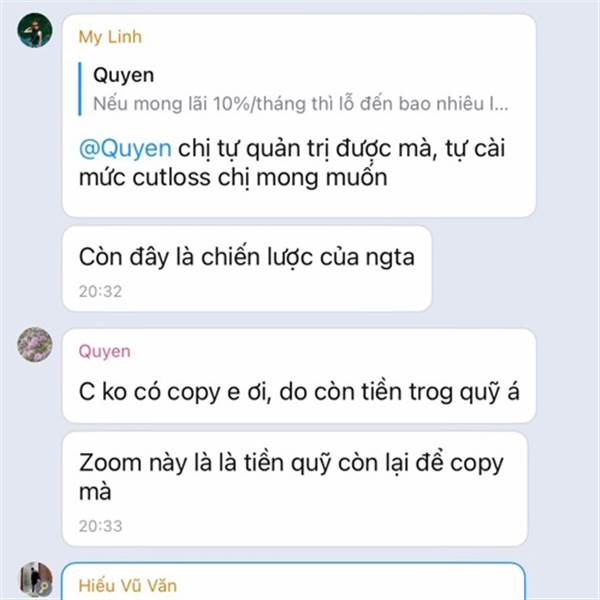Open My Linh's profile avatar
Screen dimensions: 600x600
click(x=35, y=30)
